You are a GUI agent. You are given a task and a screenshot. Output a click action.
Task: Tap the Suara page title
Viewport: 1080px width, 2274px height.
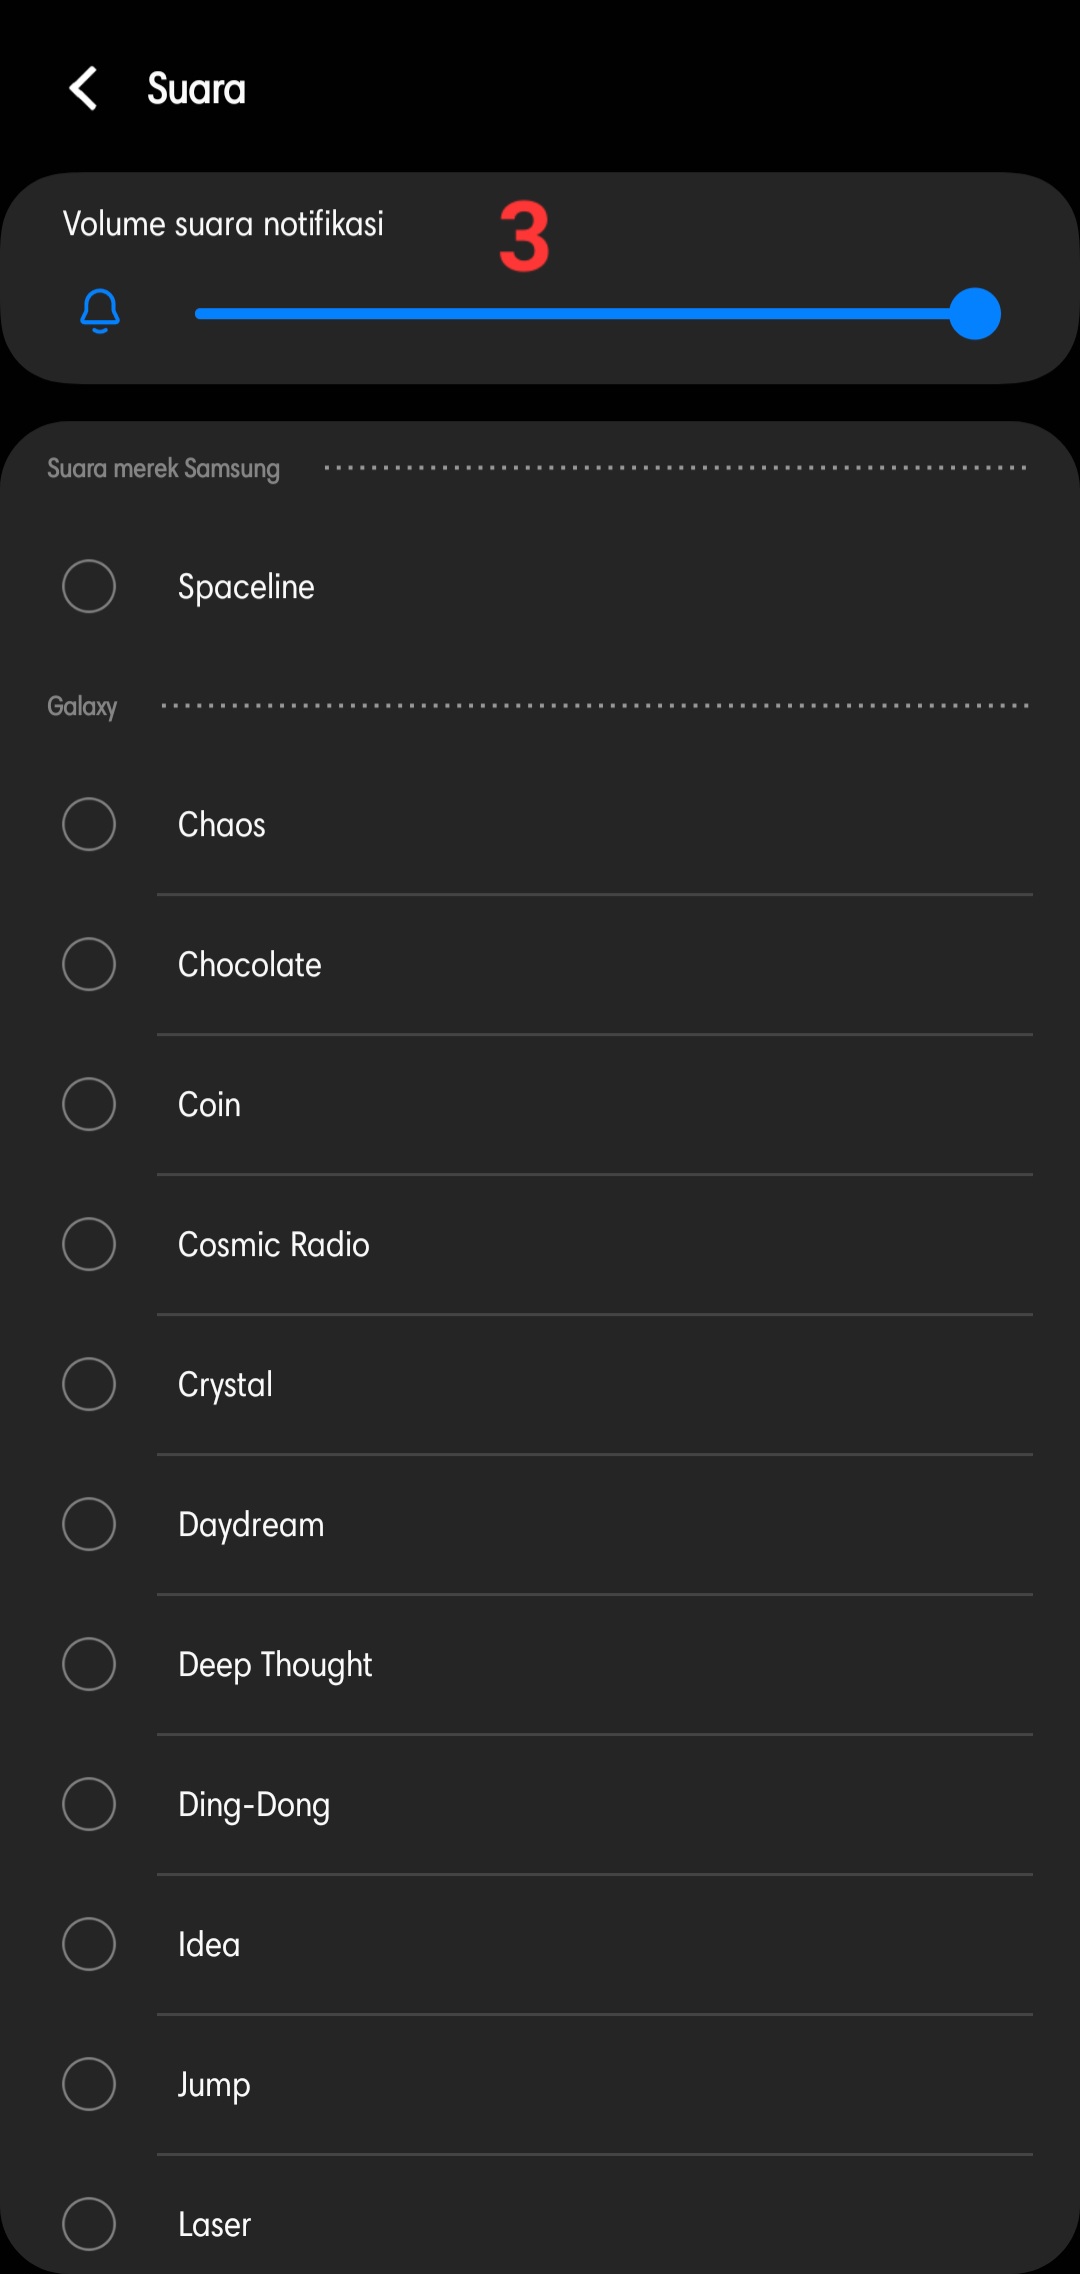196,89
